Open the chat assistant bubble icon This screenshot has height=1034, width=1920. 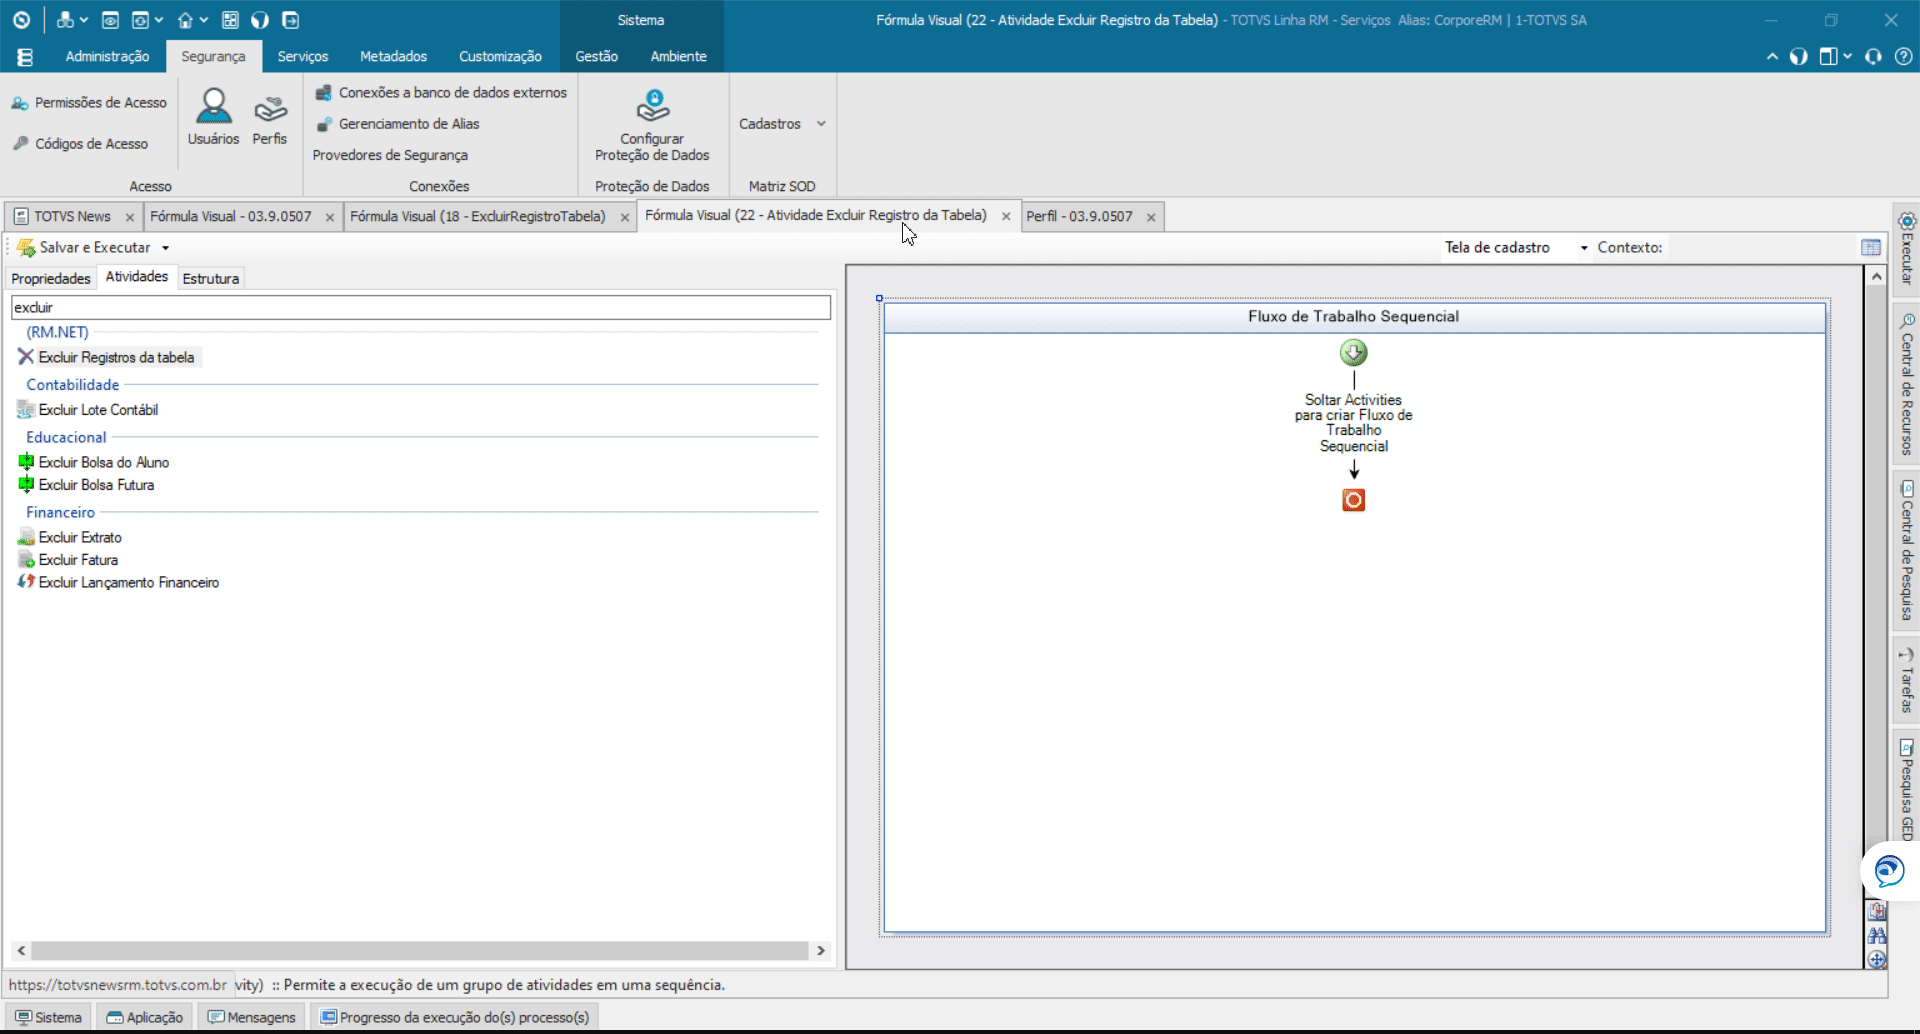coord(1889,871)
